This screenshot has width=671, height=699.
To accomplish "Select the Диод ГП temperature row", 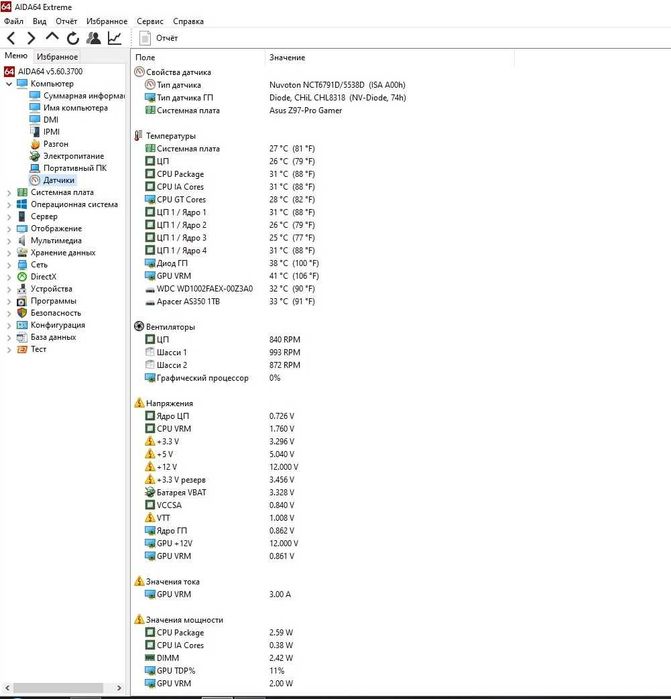I will coord(232,263).
